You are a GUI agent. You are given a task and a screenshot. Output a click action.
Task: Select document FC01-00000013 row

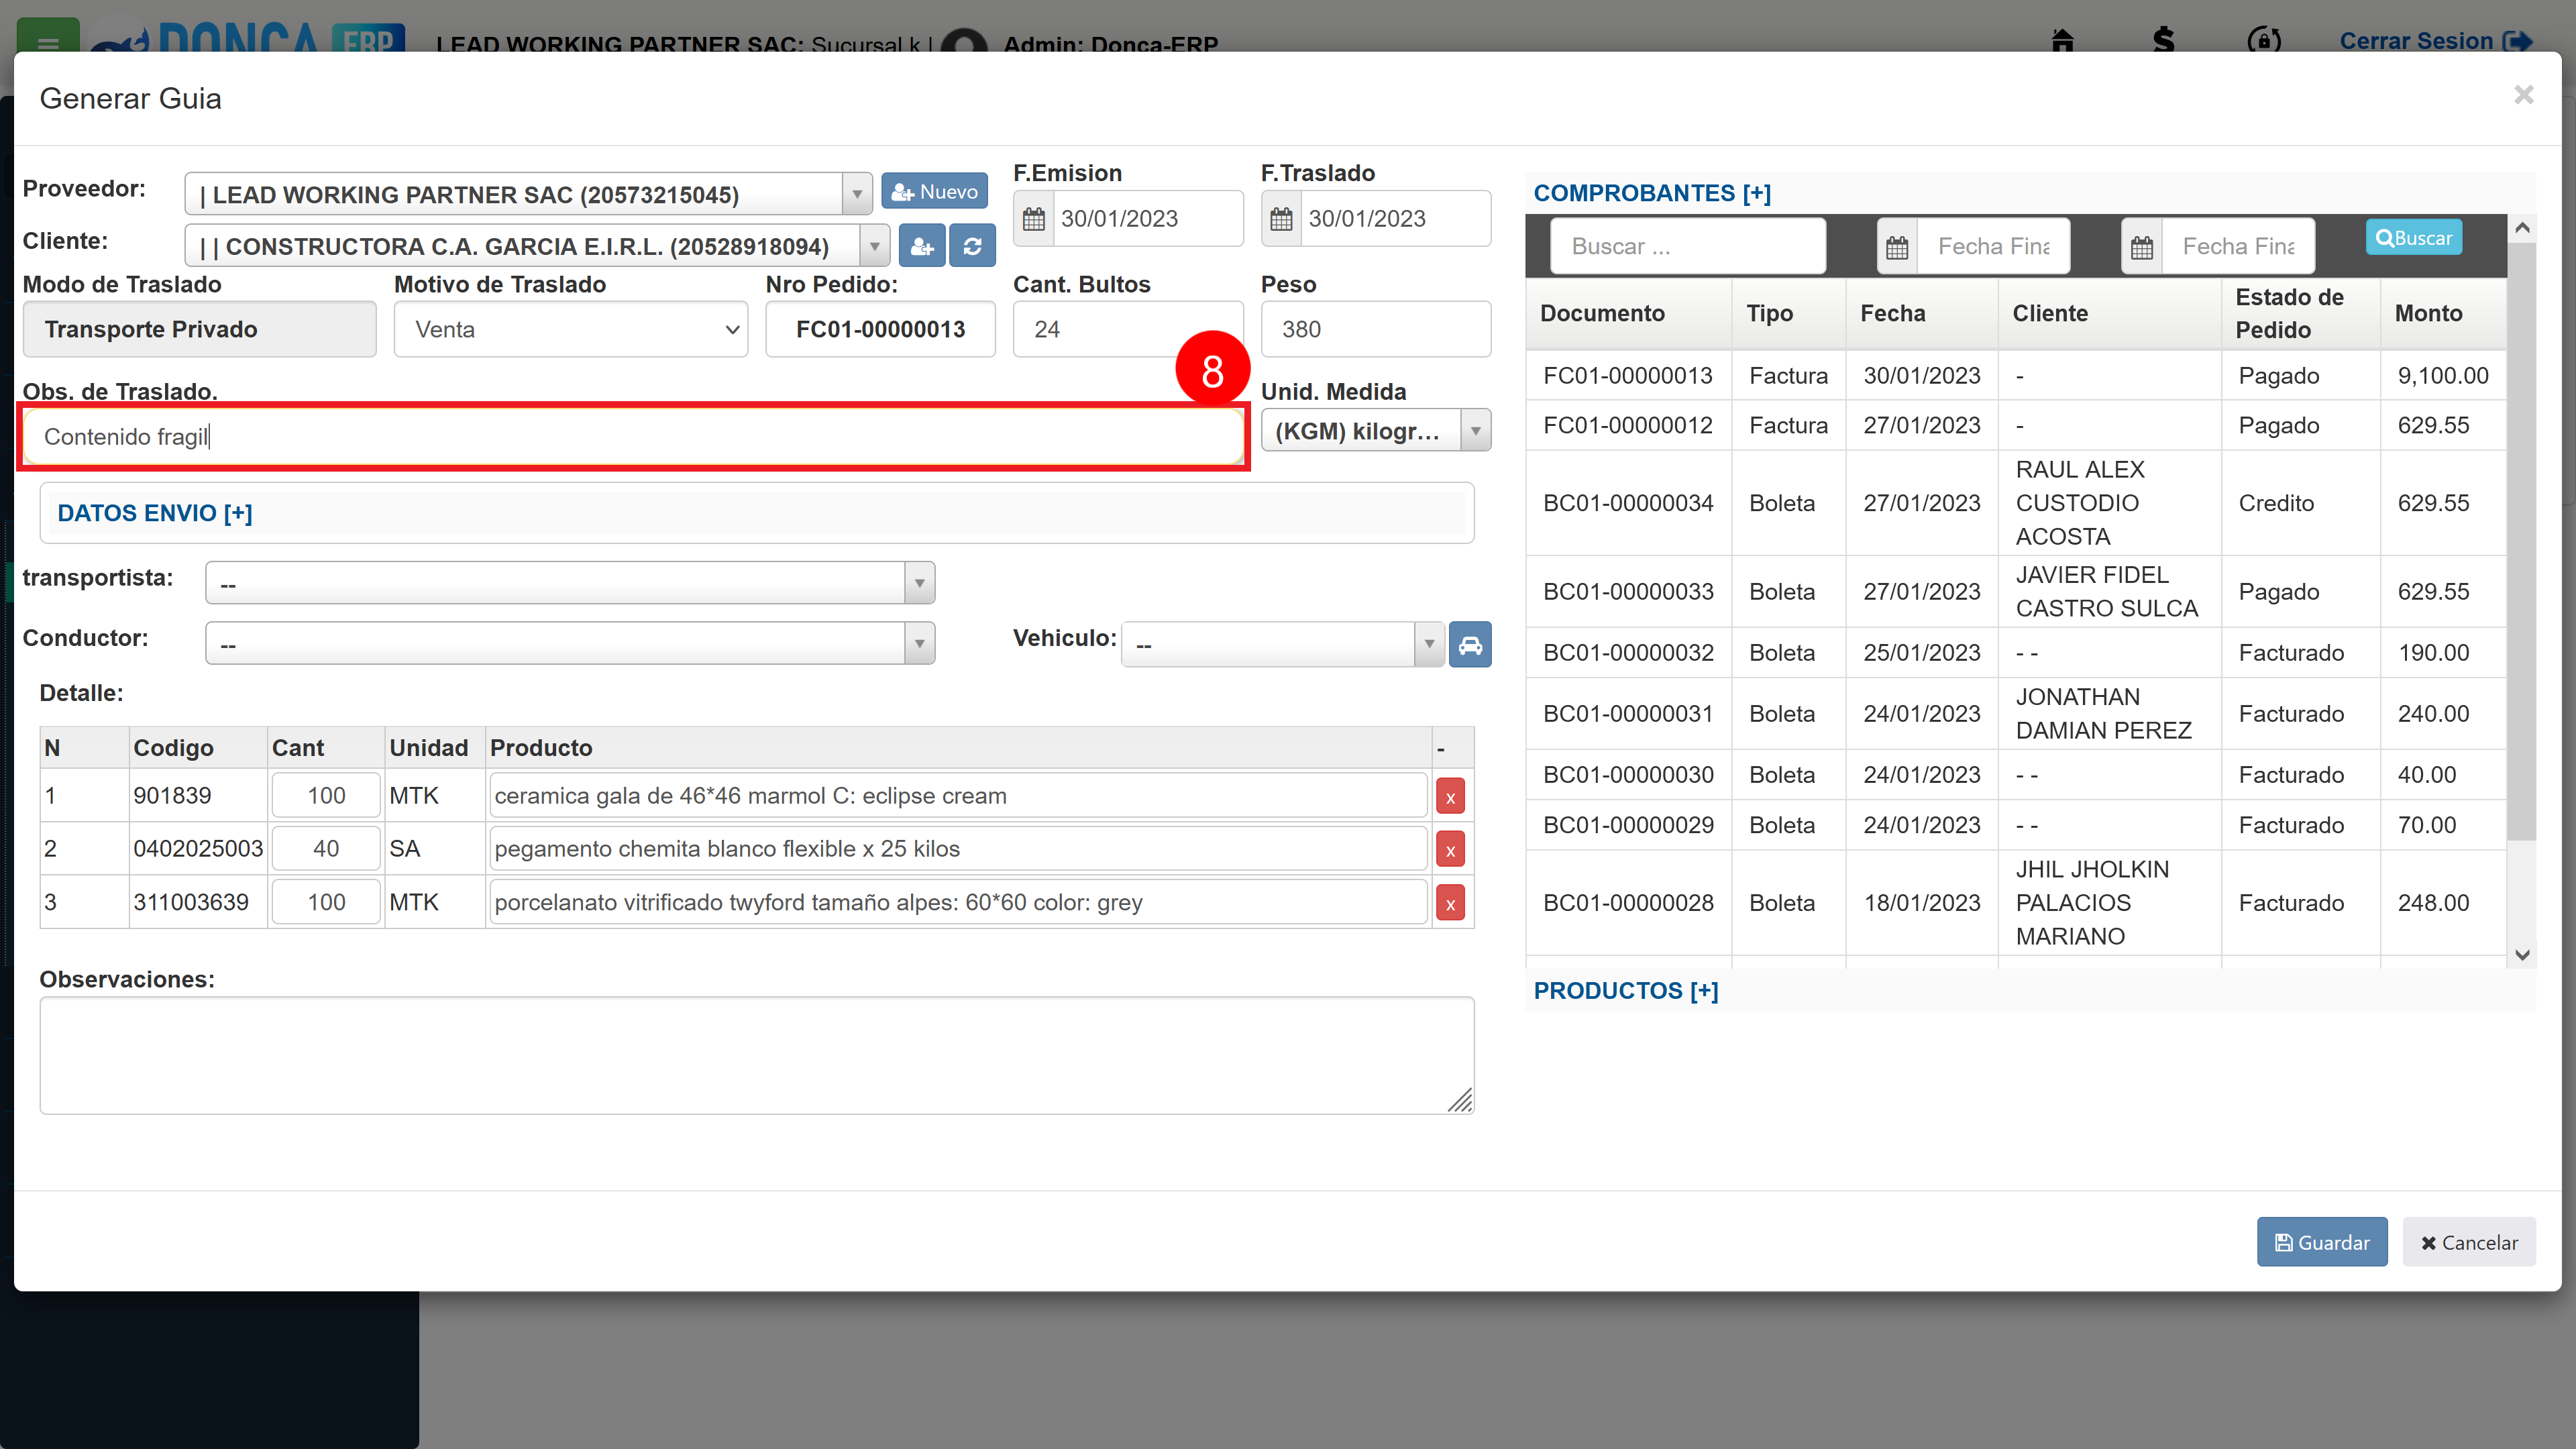click(2015, 376)
